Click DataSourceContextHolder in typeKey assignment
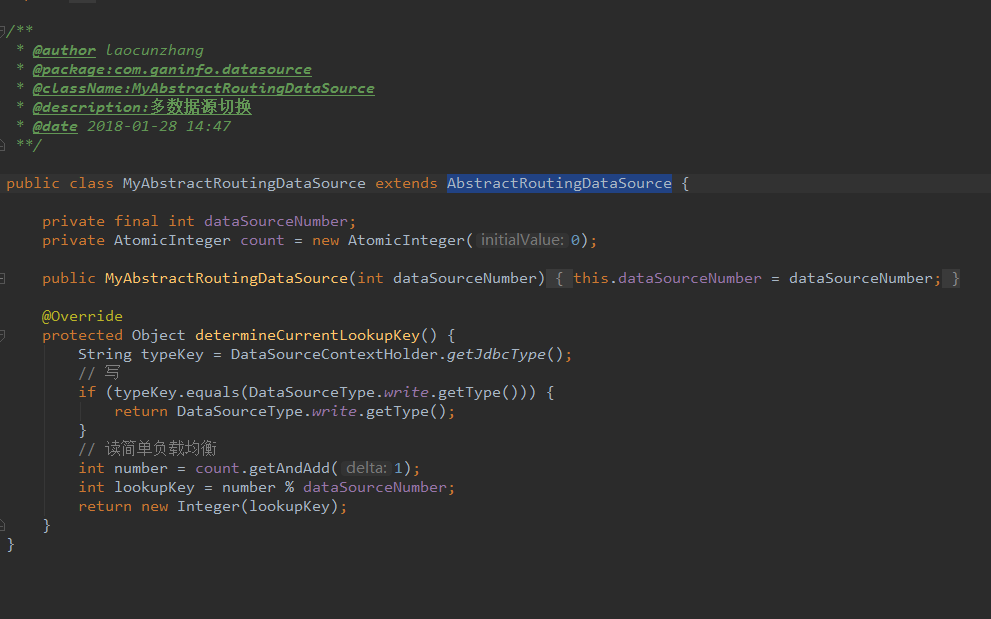Image resolution: width=991 pixels, height=619 pixels. (334, 354)
